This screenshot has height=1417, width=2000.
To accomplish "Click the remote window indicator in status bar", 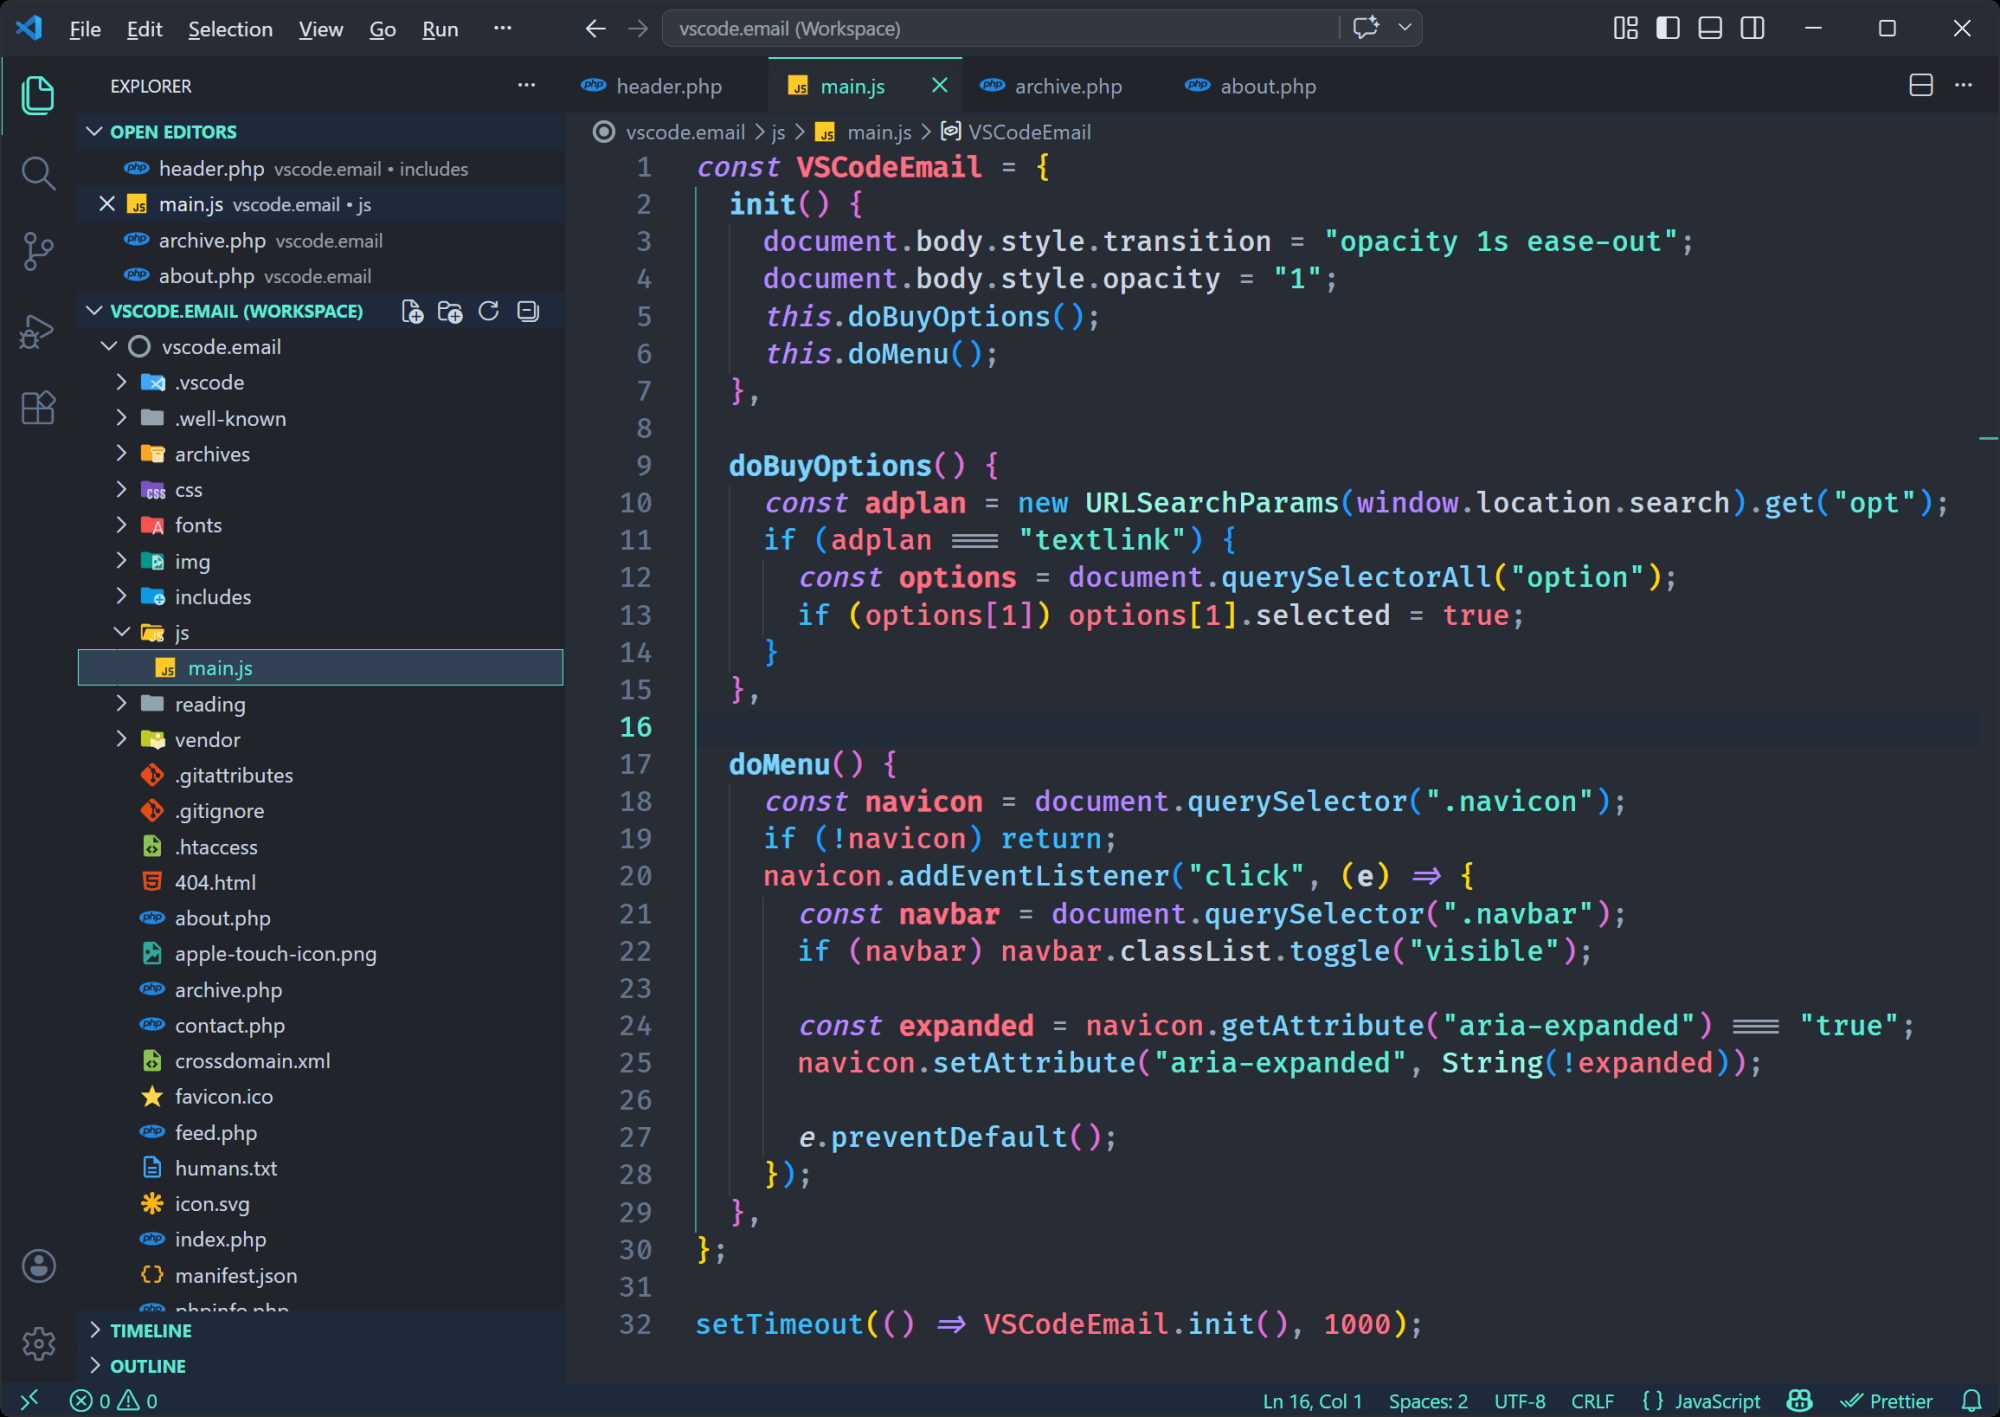I will (29, 1400).
